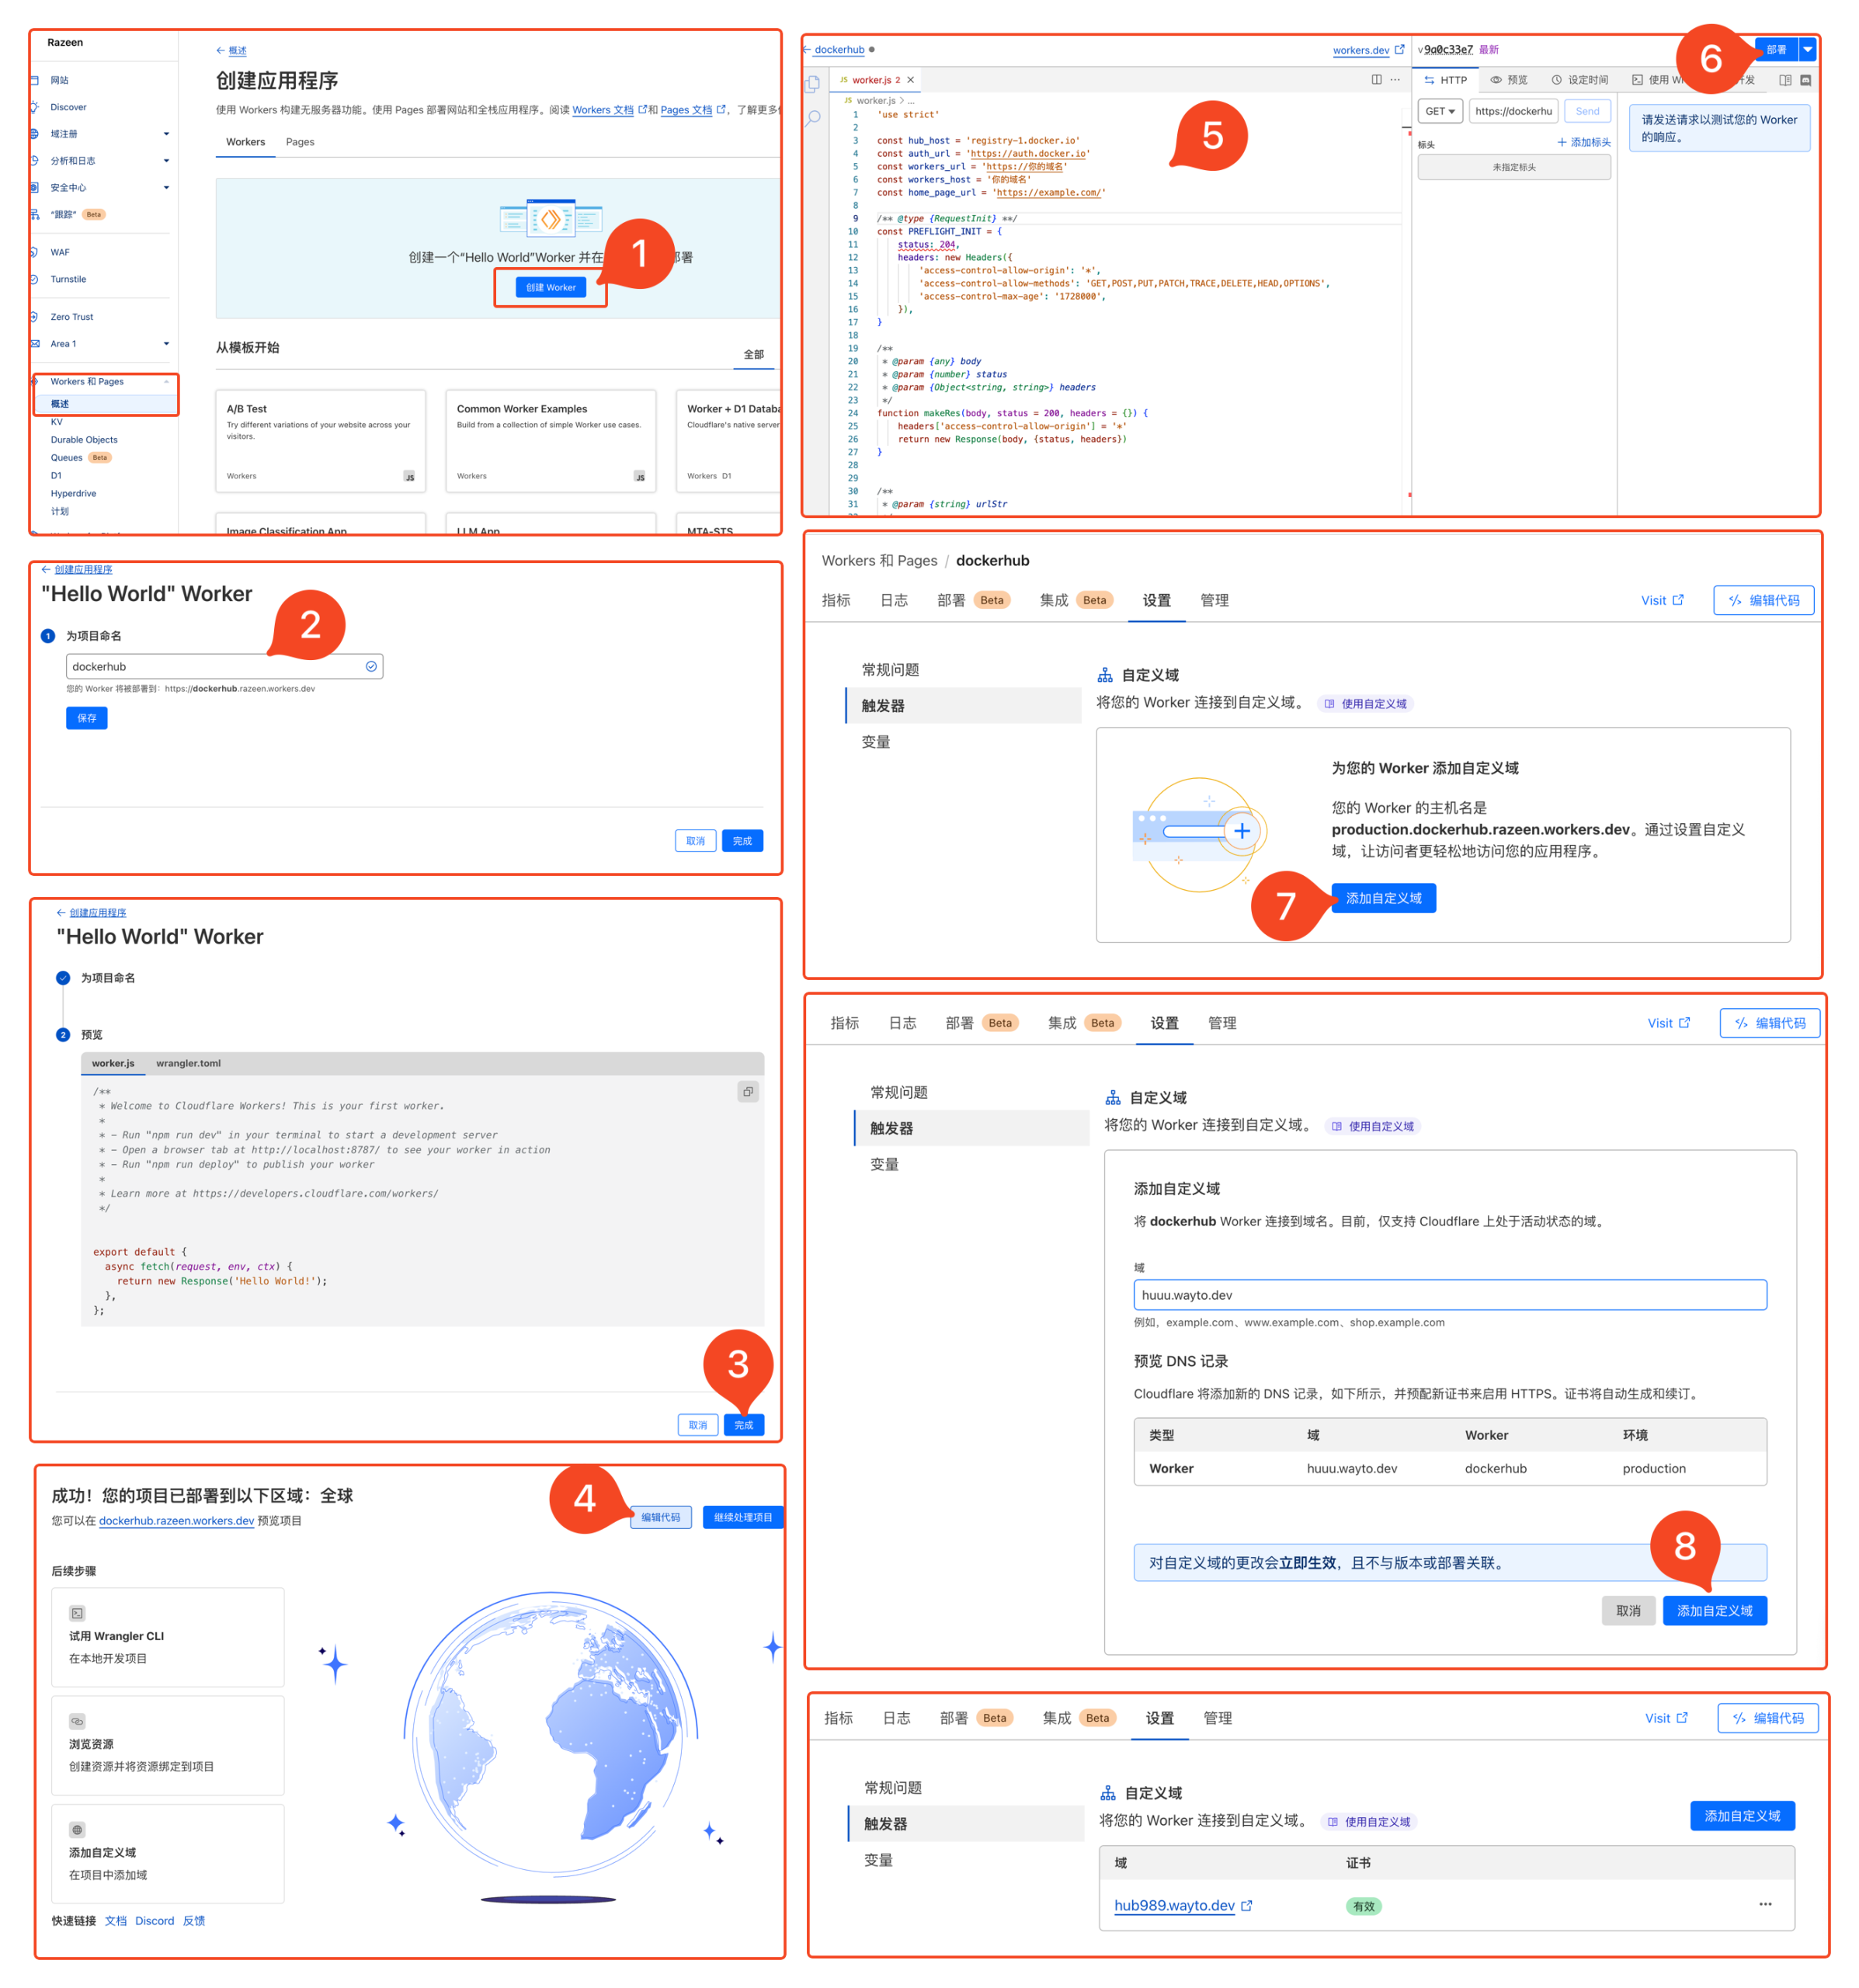Open the file explorer icon in code editor
Viewport: 1859px width, 1988px height.
(813, 84)
